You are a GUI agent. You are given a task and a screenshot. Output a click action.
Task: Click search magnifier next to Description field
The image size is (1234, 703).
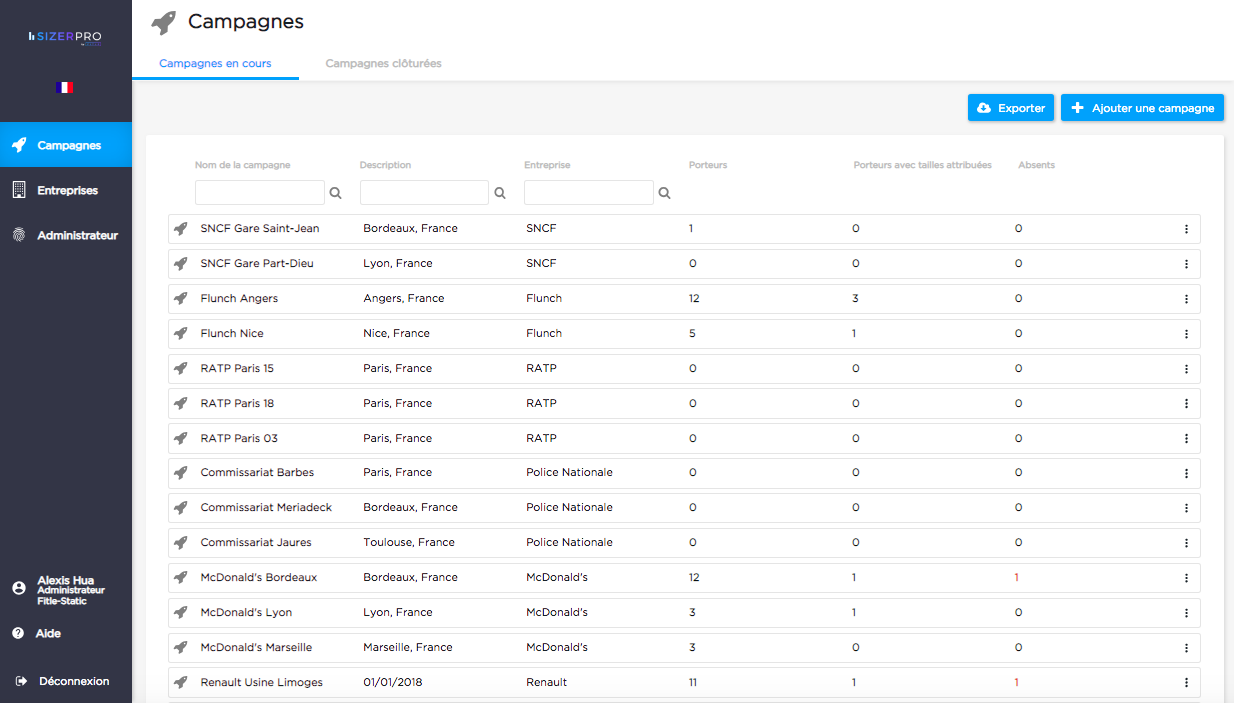[500, 193]
